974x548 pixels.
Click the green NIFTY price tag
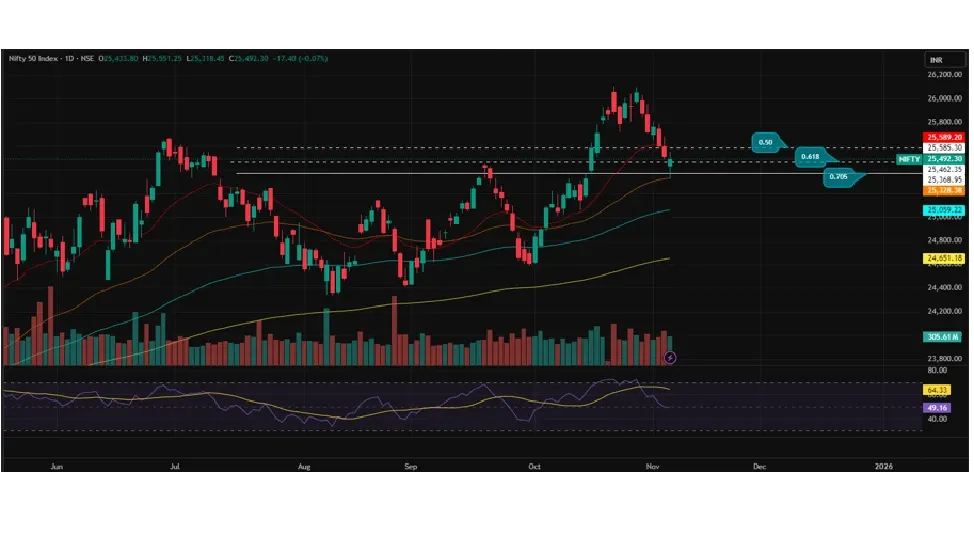909,159
